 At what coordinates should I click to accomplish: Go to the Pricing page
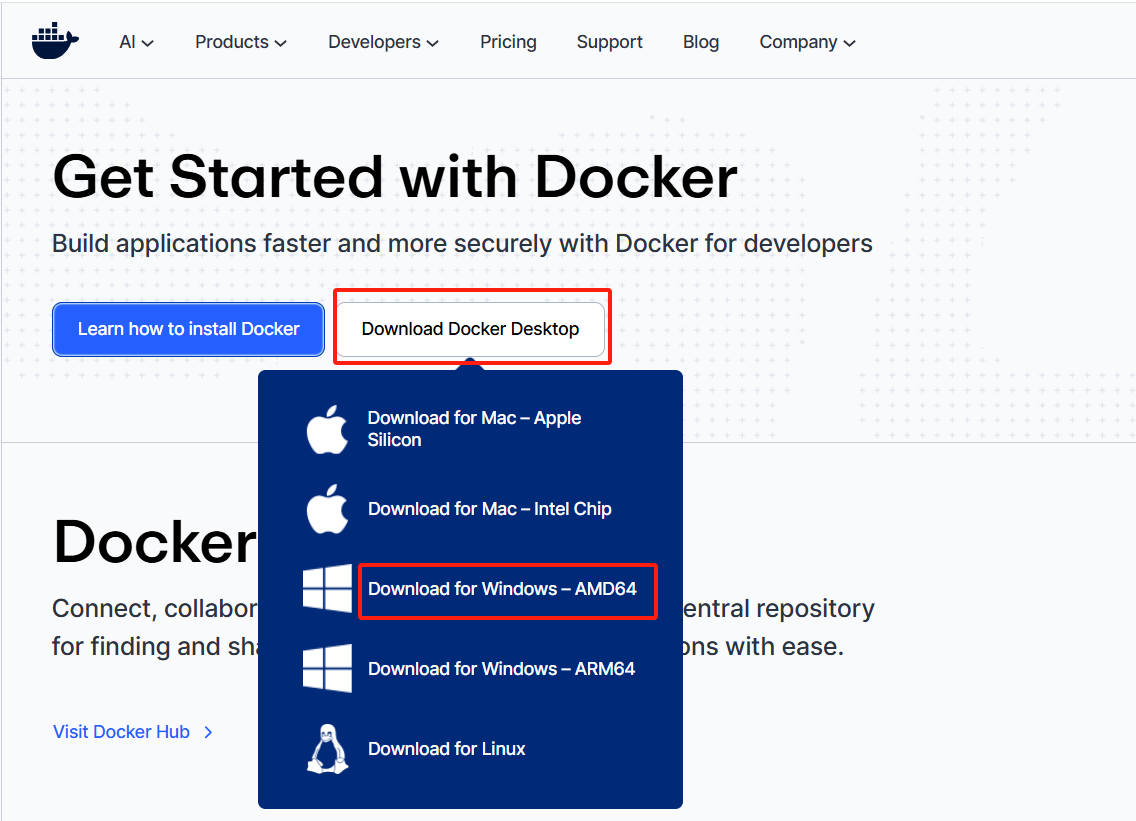pos(508,42)
